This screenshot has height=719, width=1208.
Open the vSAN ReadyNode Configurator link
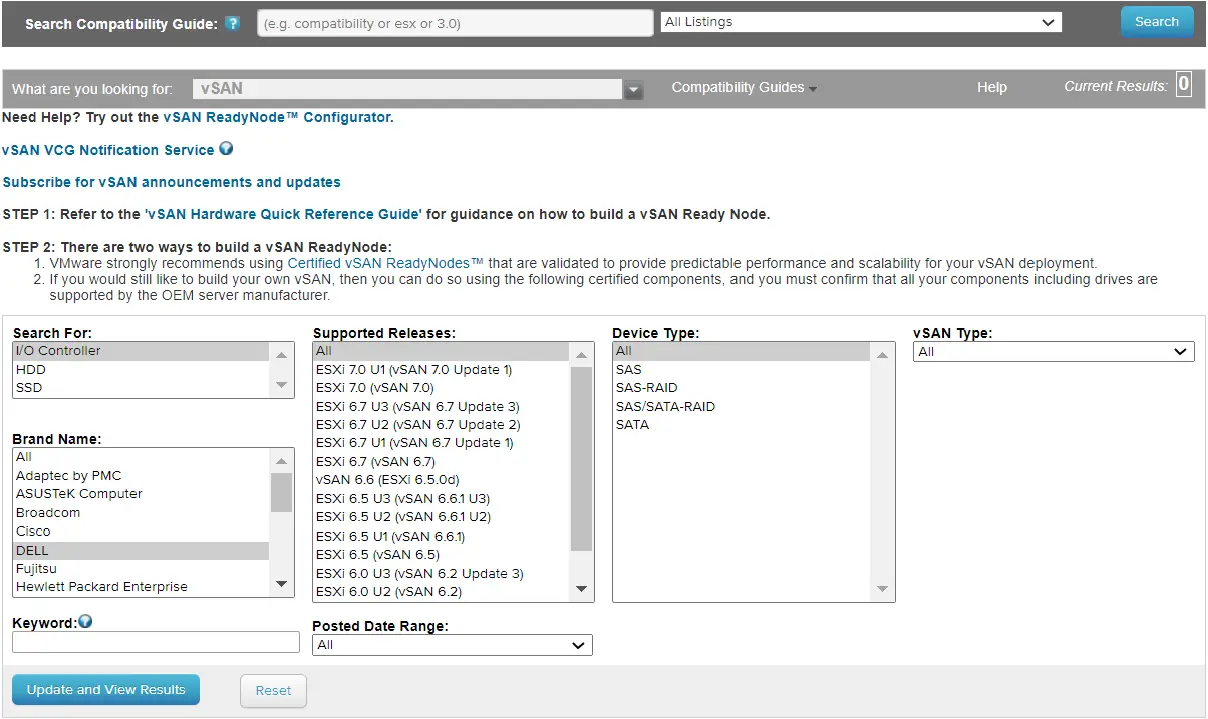pos(277,117)
